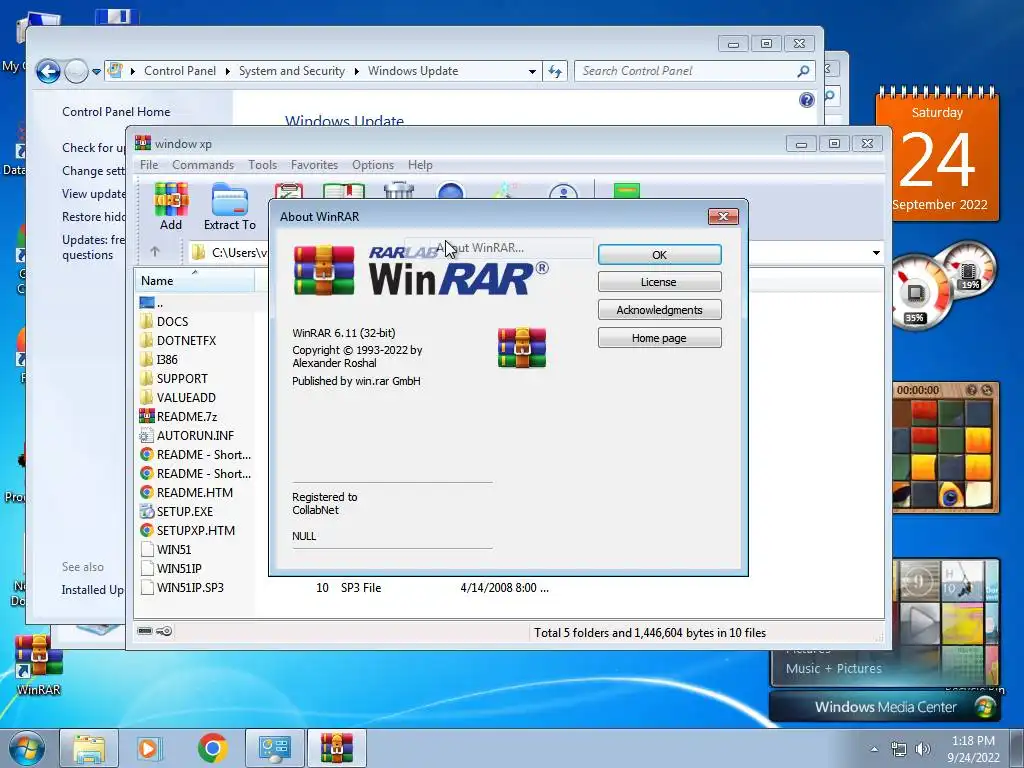Screen dimensions: 1024x768
Task: Click the Search Control Panel field
Action: pyautogui.click(x=694, y=71)
